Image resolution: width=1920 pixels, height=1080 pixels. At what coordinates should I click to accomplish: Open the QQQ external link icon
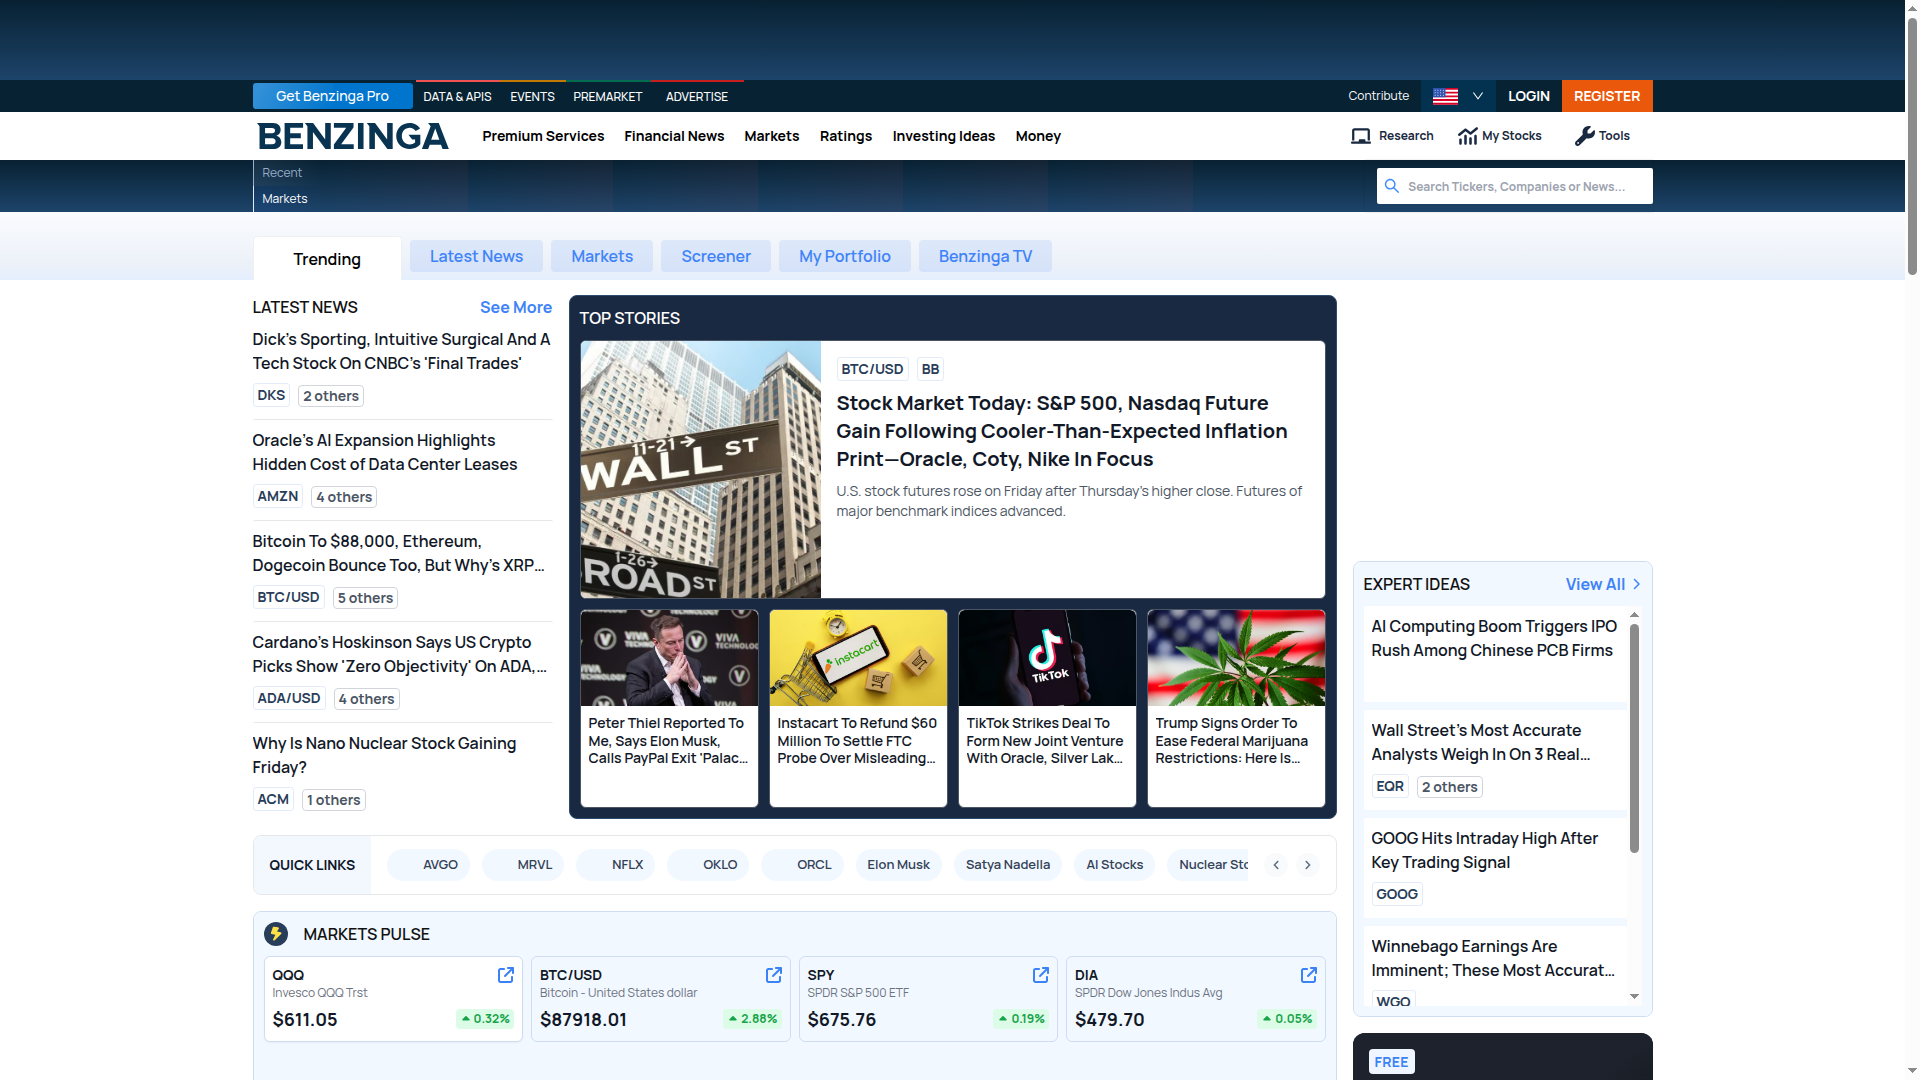[505, 975]
